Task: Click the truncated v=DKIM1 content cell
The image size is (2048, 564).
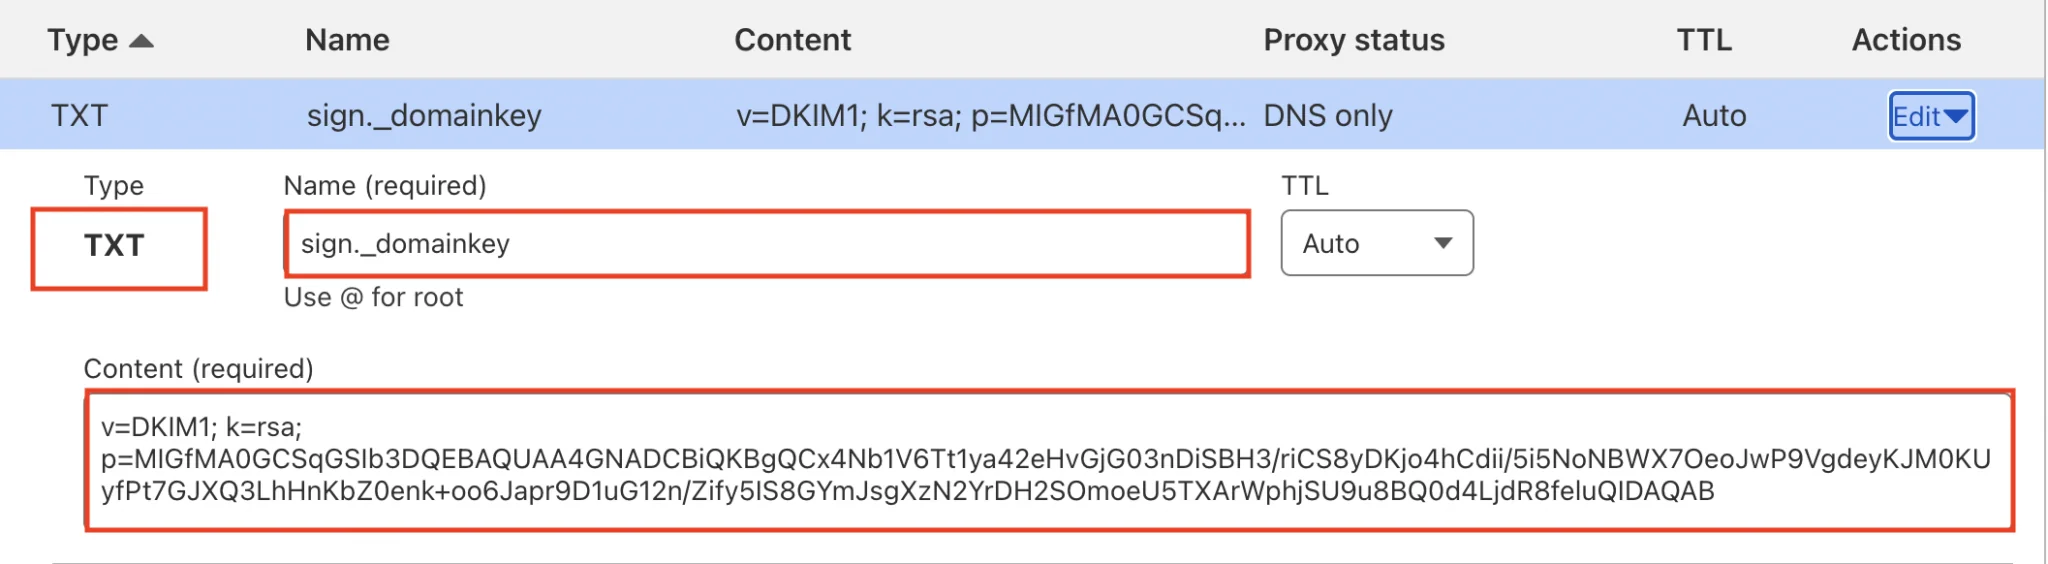Action: tap(991, 116)
